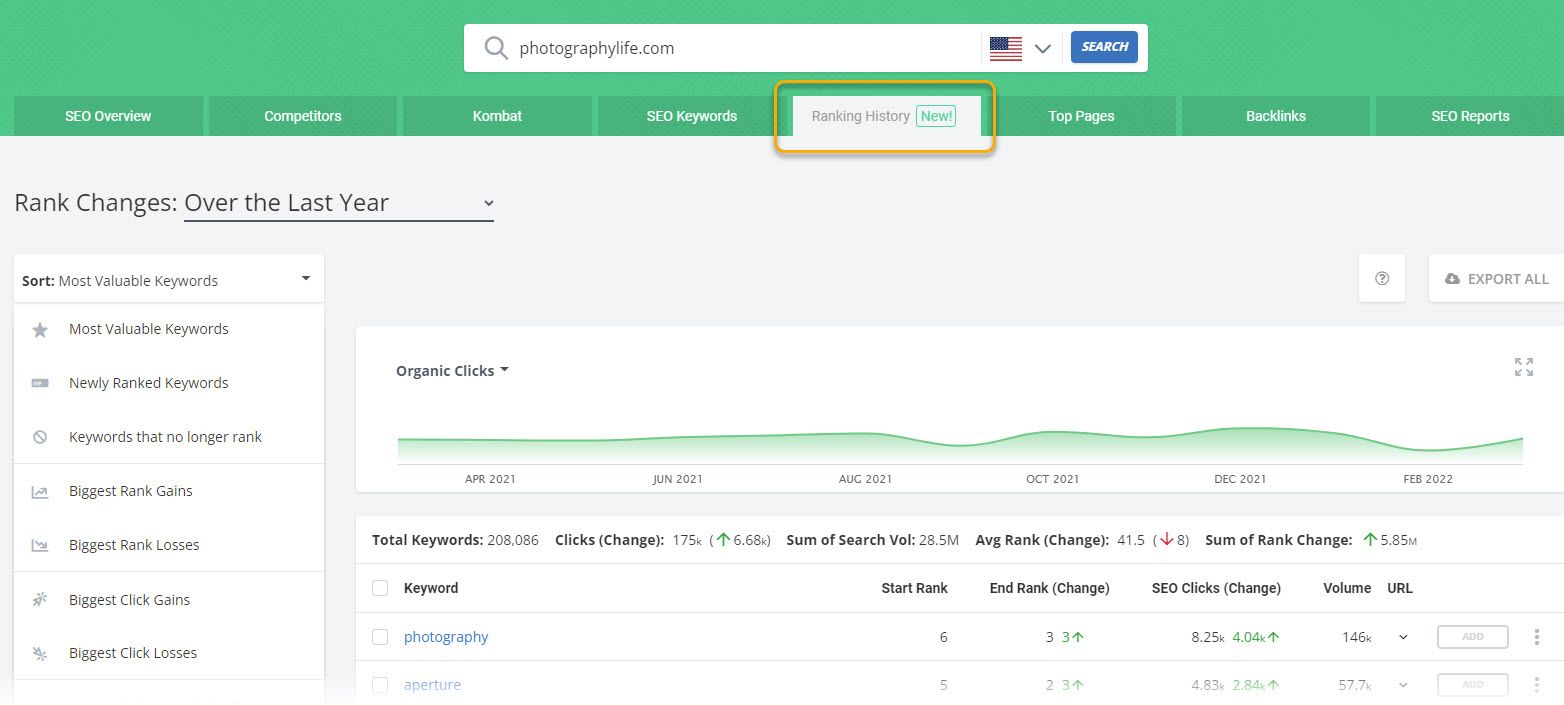Click the help question mark icon
The image size is (1564, 705).
[x=1382, y=279]
